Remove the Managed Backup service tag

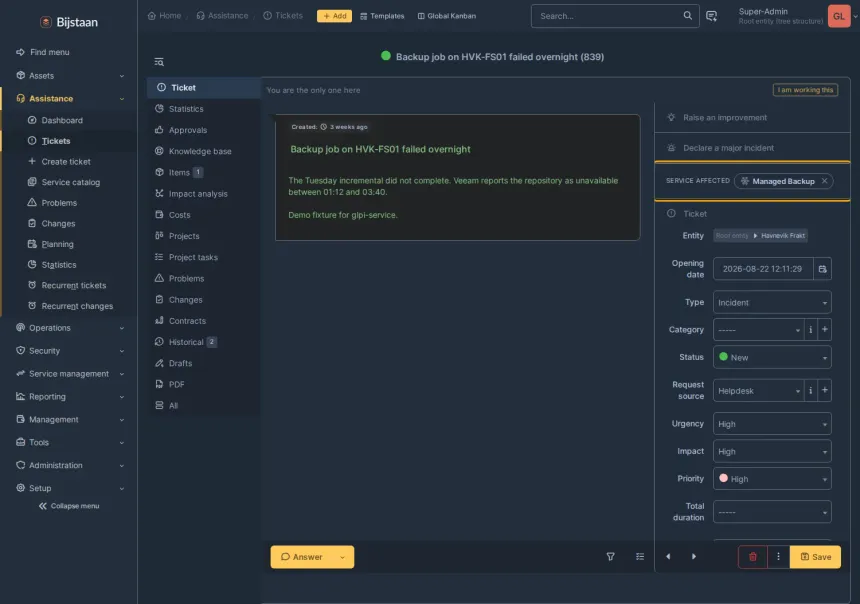(x=824, y=181)
